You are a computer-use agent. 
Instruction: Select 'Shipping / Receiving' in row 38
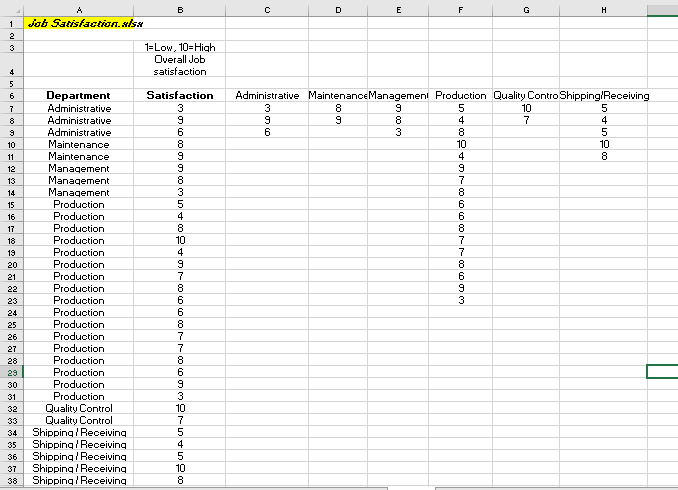pos(79,480)
